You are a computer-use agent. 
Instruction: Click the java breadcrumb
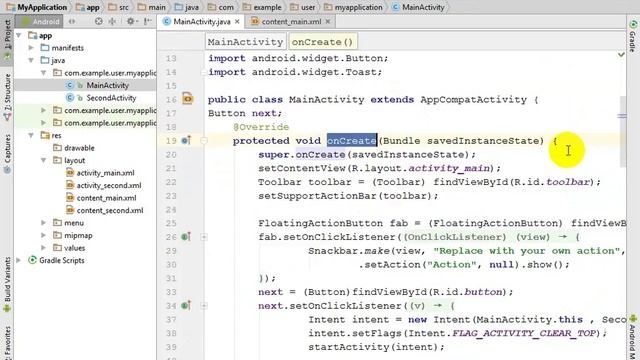[187, 7]
